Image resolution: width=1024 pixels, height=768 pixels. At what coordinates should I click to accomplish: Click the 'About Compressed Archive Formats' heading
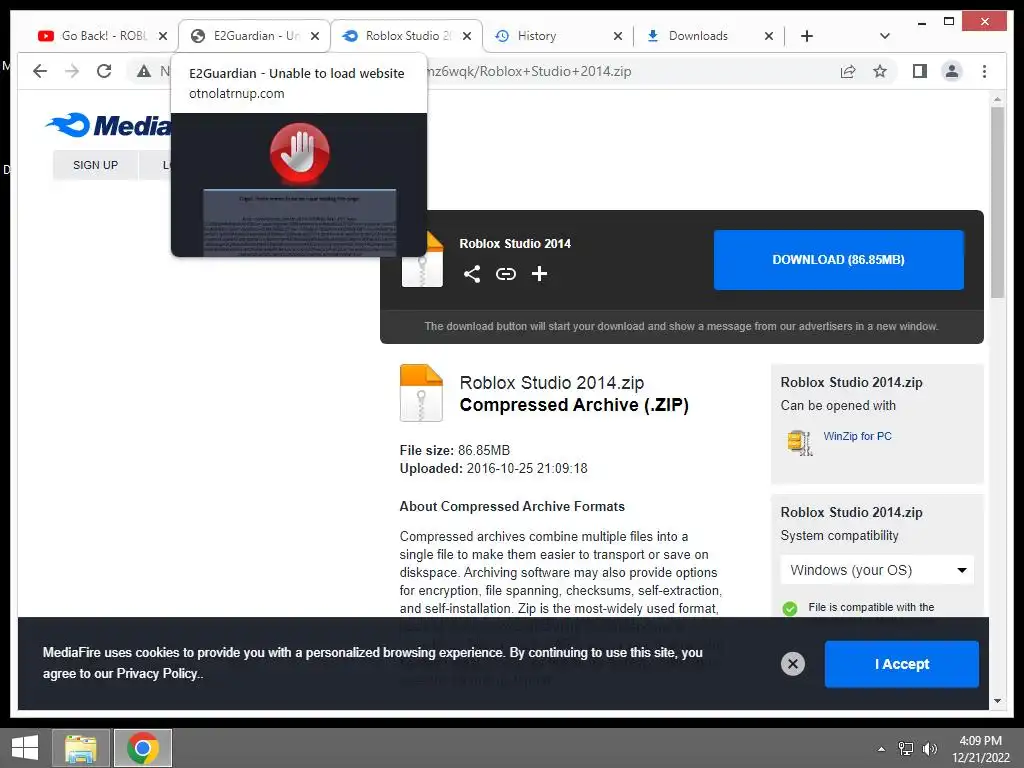[512, 507]
